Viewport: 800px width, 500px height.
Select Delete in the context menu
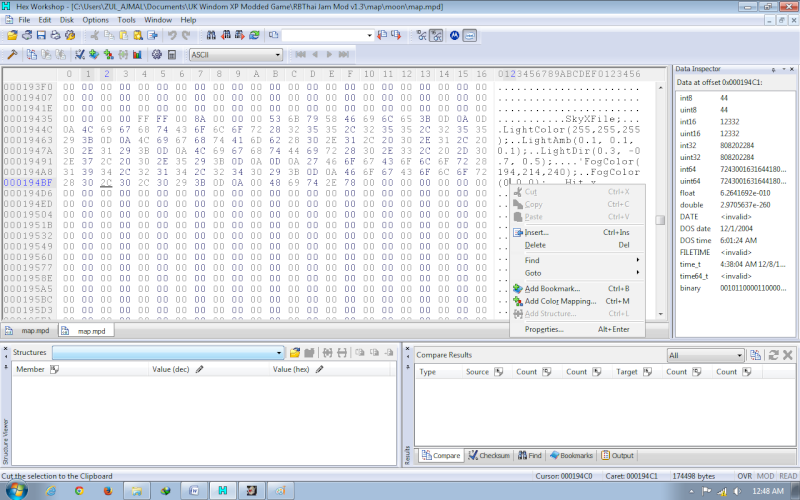coord(577,245)
